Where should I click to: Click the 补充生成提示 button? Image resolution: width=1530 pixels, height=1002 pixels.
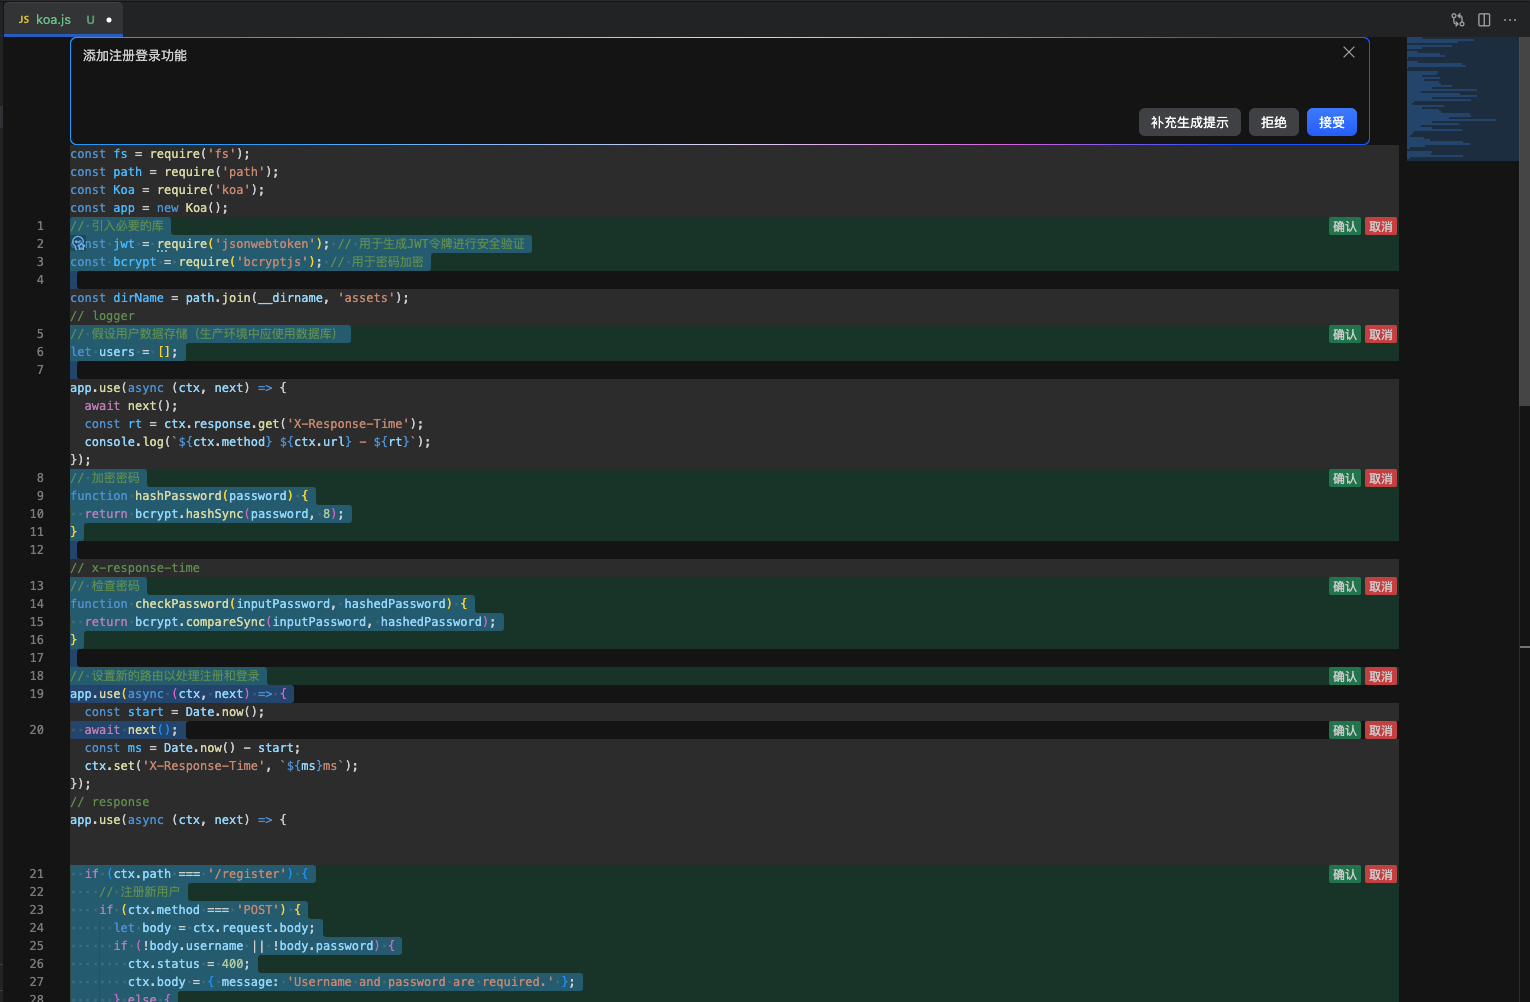(1190, 122)
